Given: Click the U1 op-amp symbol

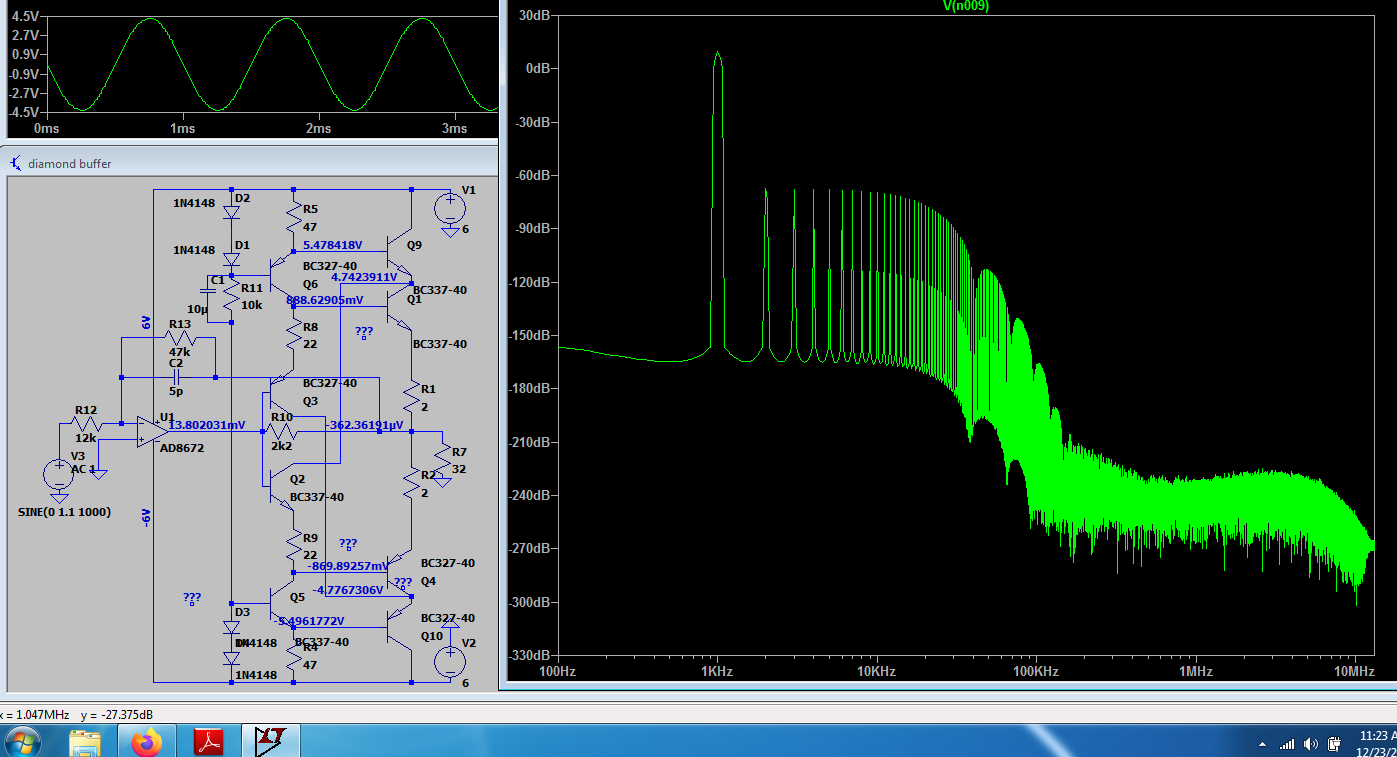Looking at the screenshot, I should tap(150, 431).
